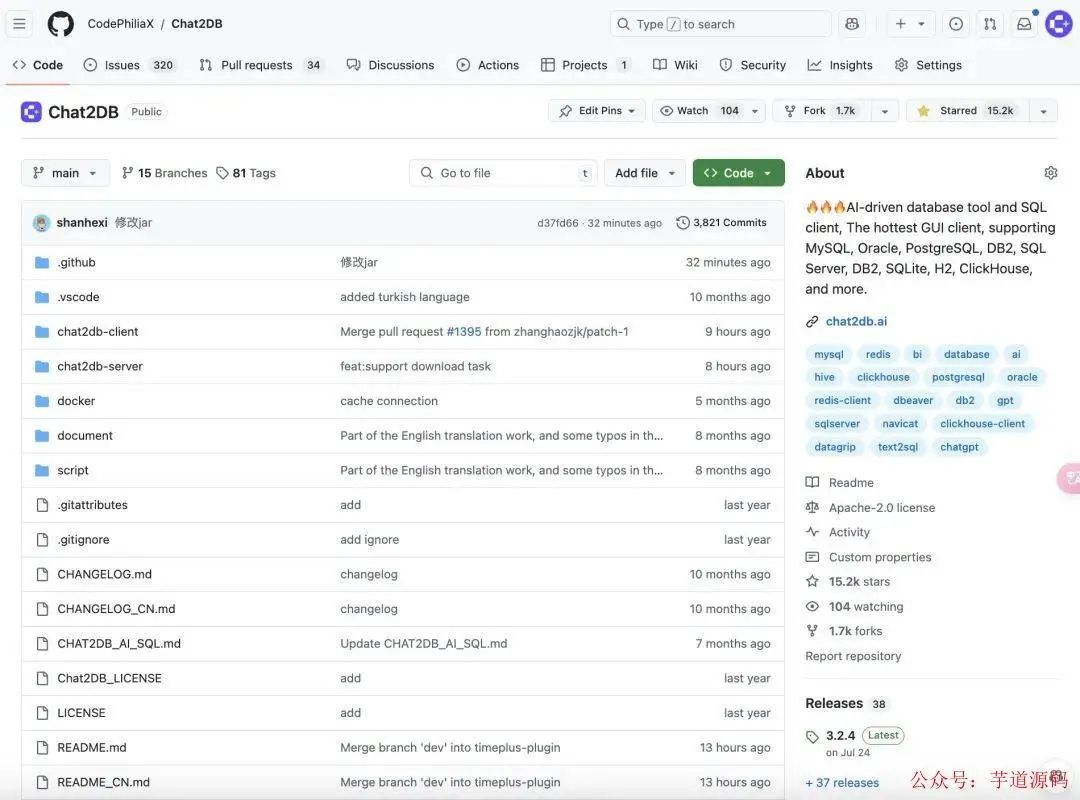The image size is (1080, 800).
Task: View the 3,821 Commits history
Action: click(722, 223)
